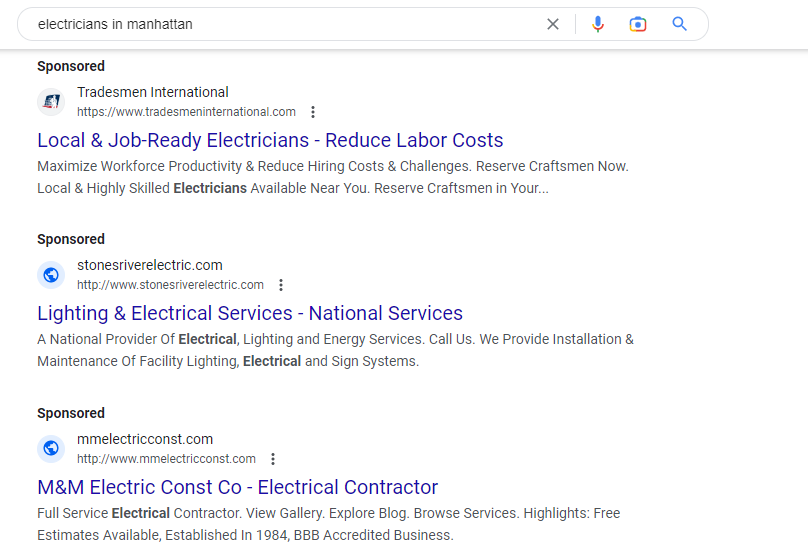Open Lighting & Electrical Services link
Viewport: 808px width, 557px height.
pos(250,313)
